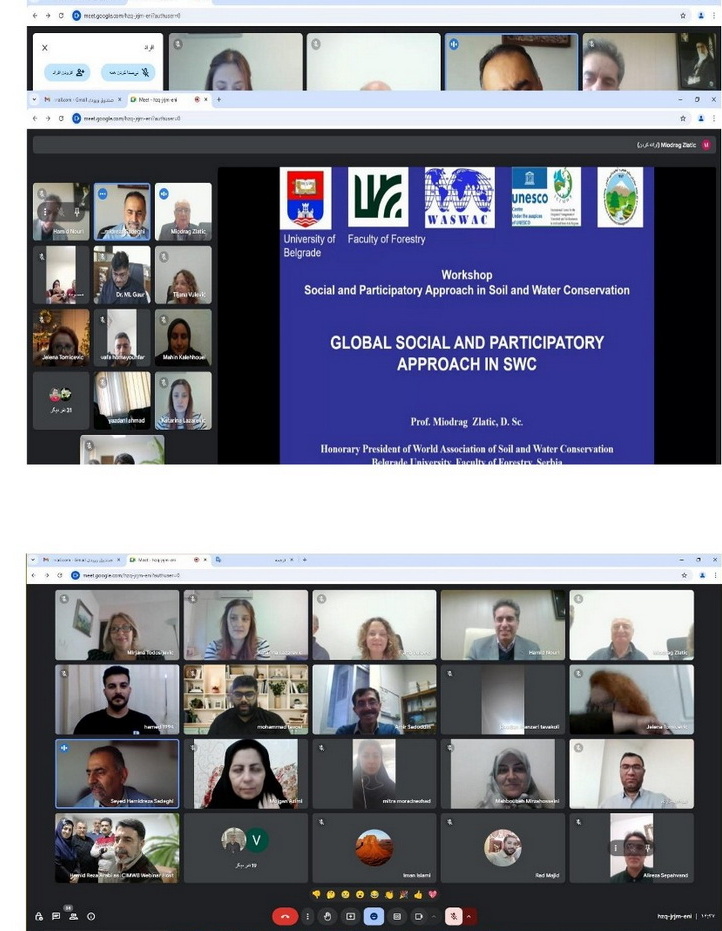This screenshot has height=931, width=722.
Task: Open the people list icon
Action: coord(73,916)
